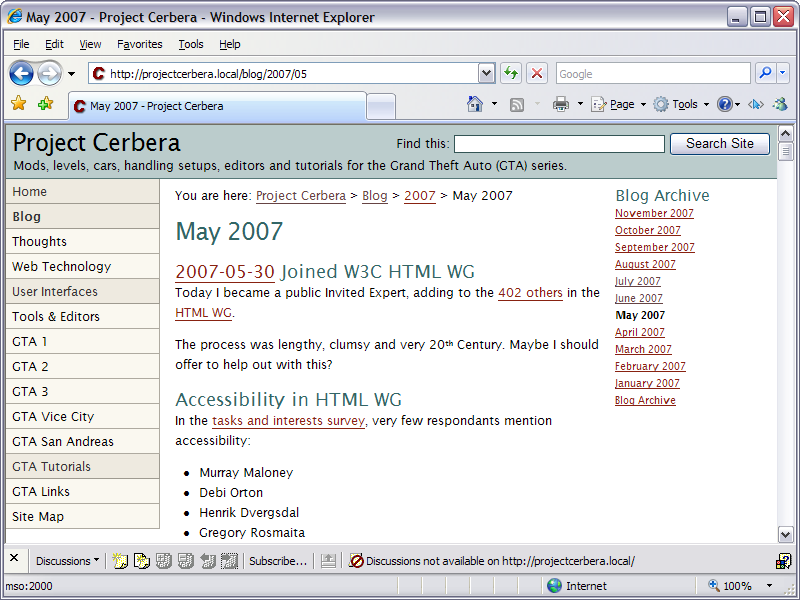Click the Help question mark icon
This screenshot has height=600, width=800.
pos(725,104)
